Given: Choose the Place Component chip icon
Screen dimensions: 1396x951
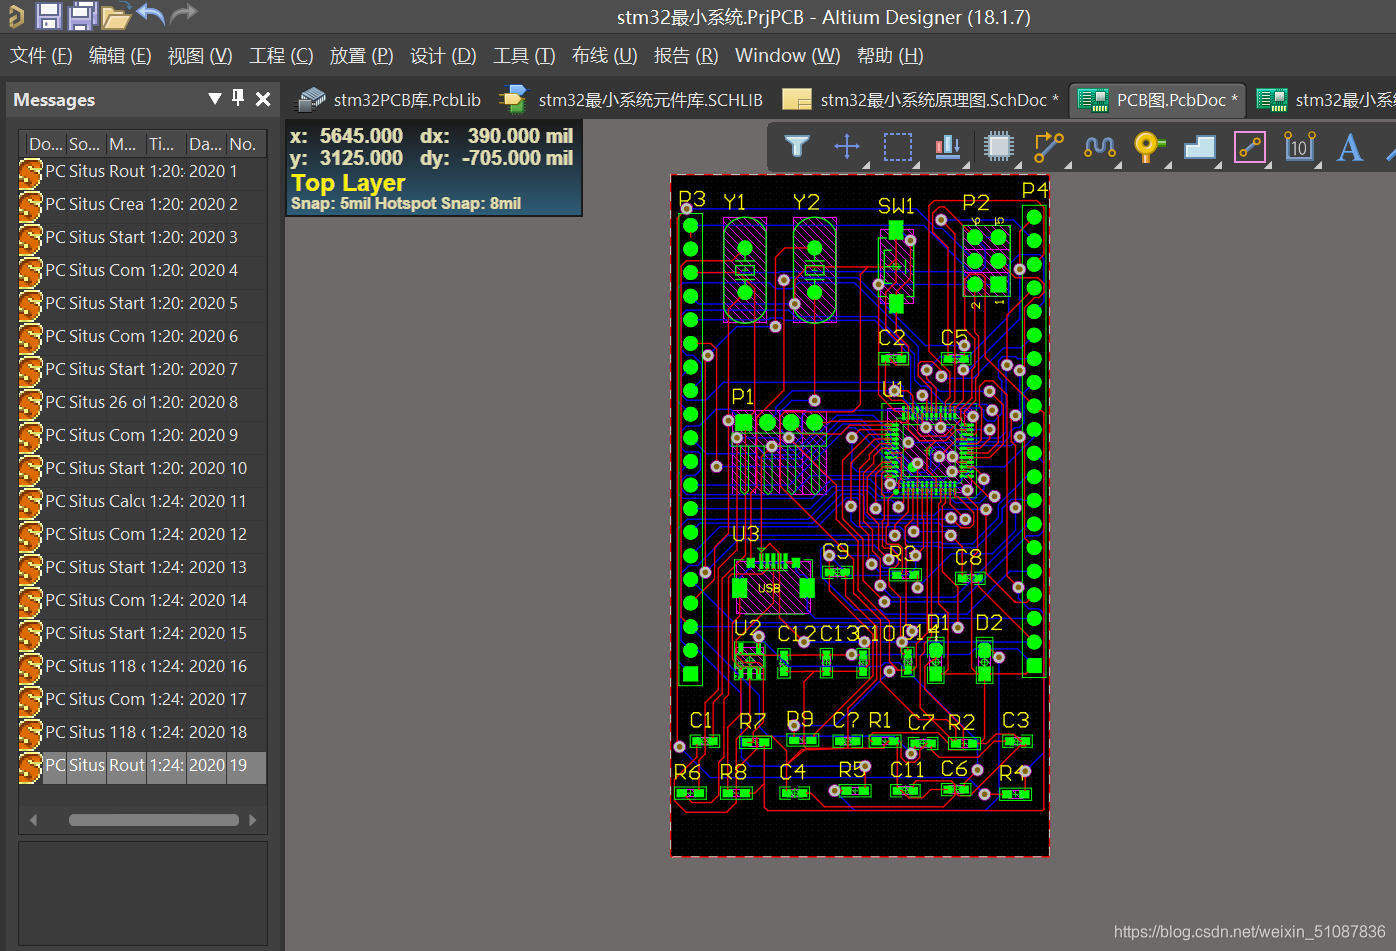Looking at the screenshot, I should pyautogui.click(x=998, y=147).
